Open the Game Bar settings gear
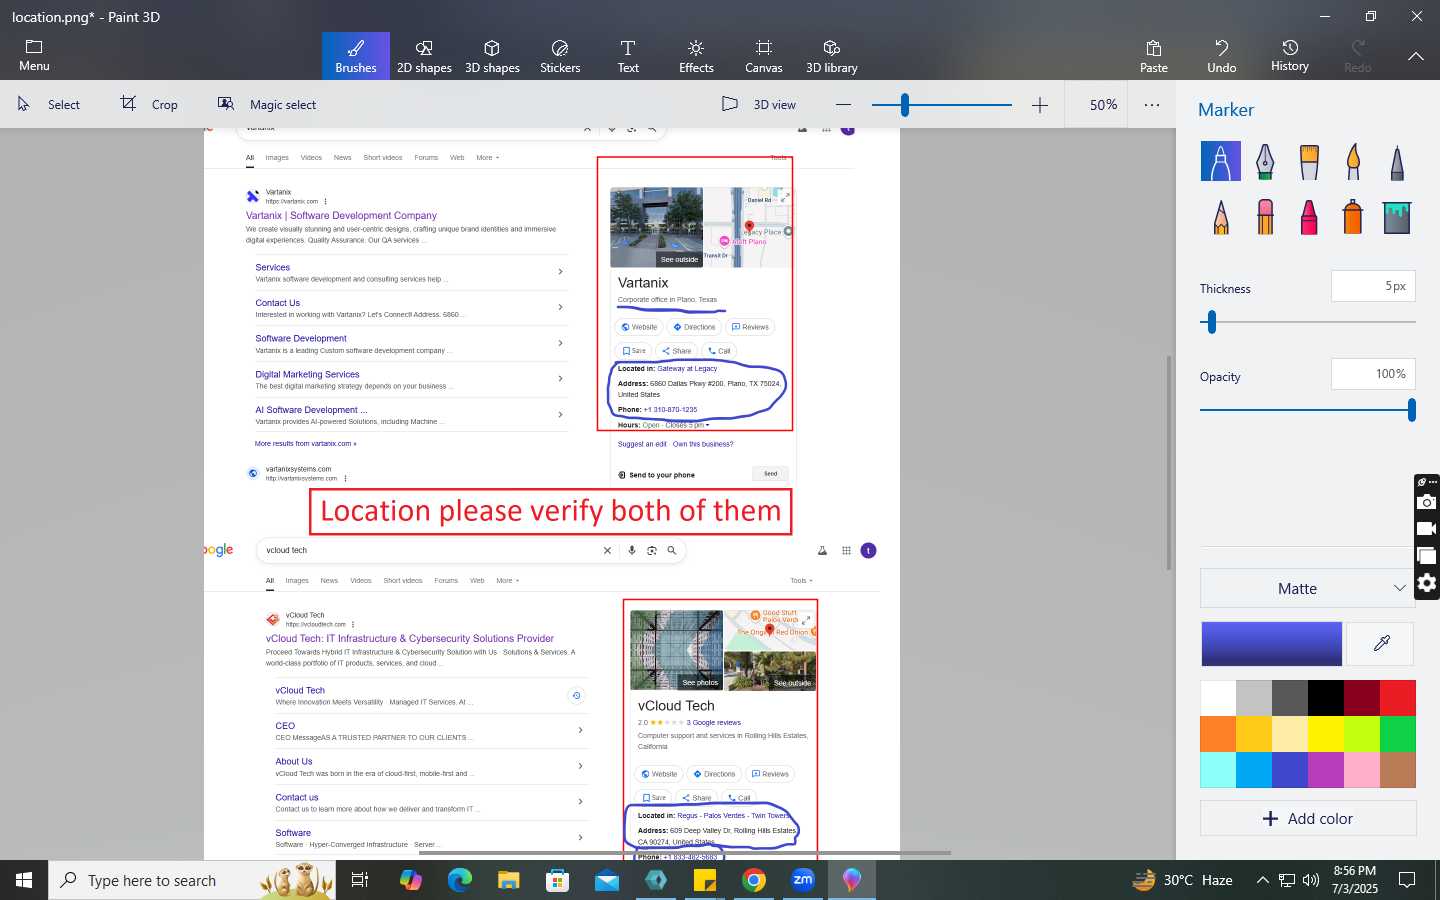 pyautogui.click(x=1427, y=583)
